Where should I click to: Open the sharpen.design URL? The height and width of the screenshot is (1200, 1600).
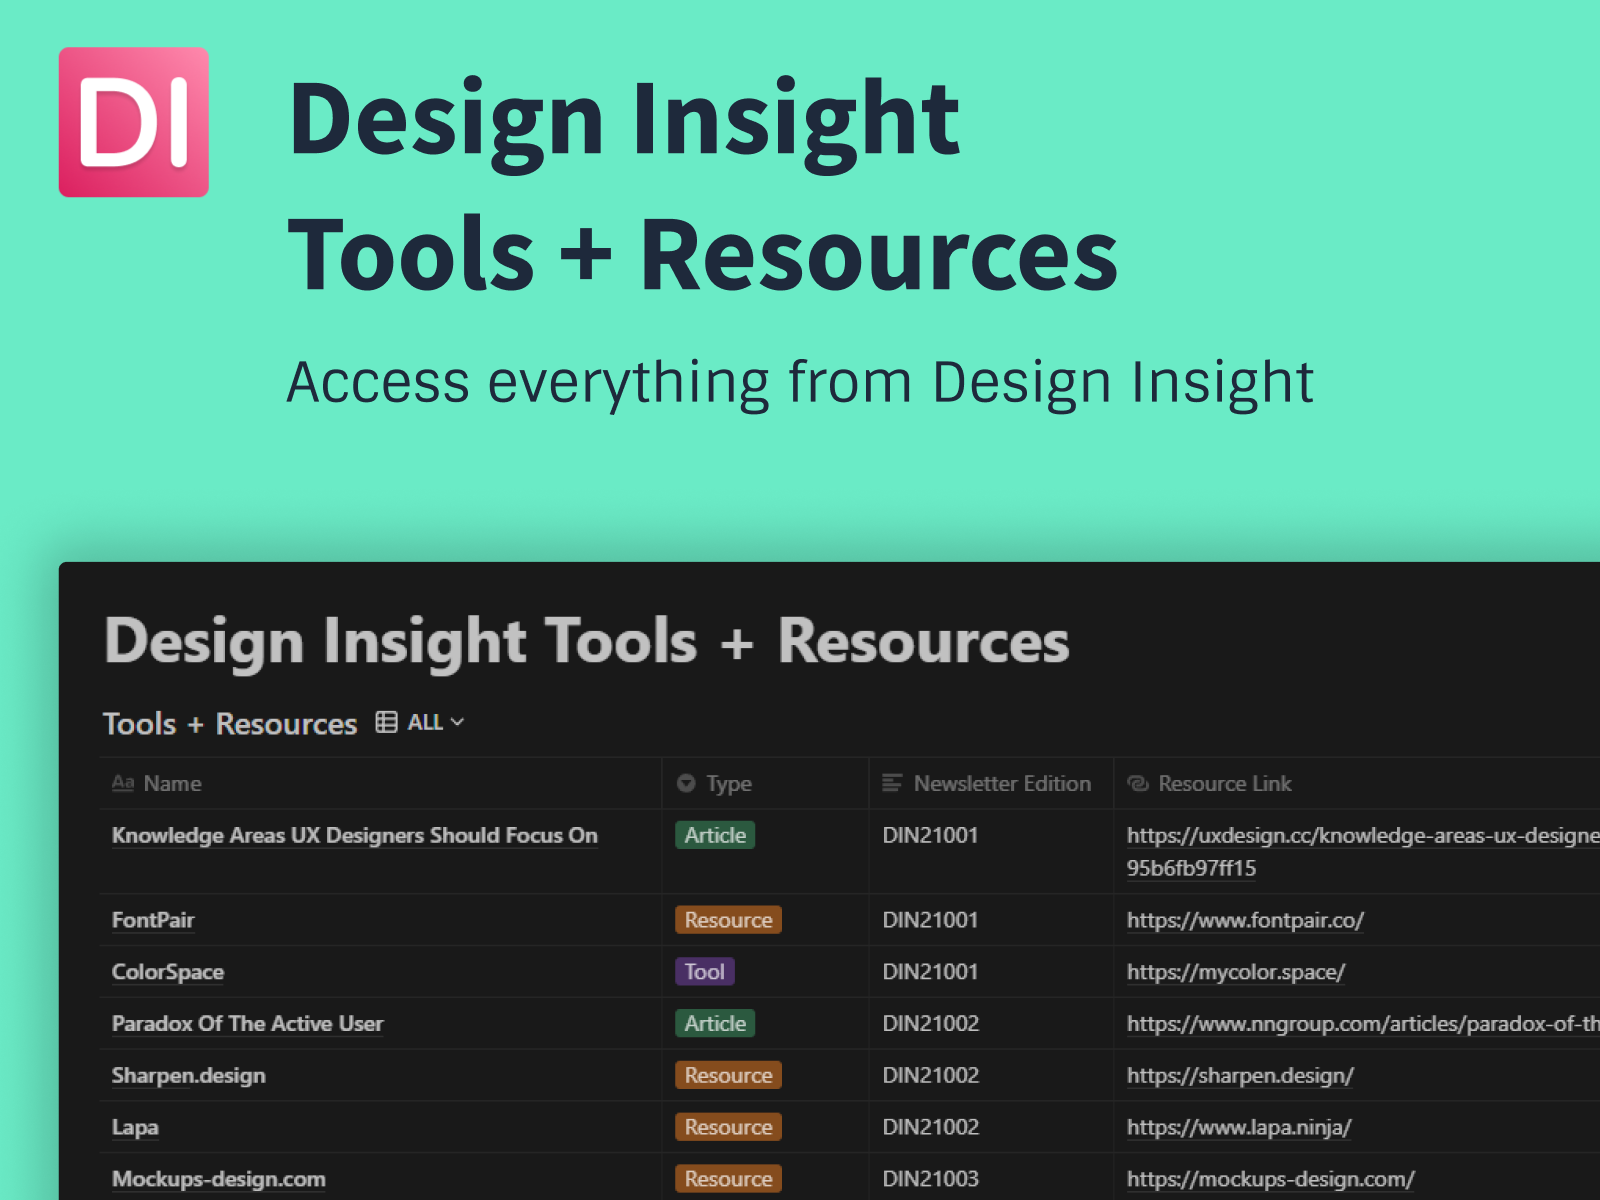(1239, 1075)
